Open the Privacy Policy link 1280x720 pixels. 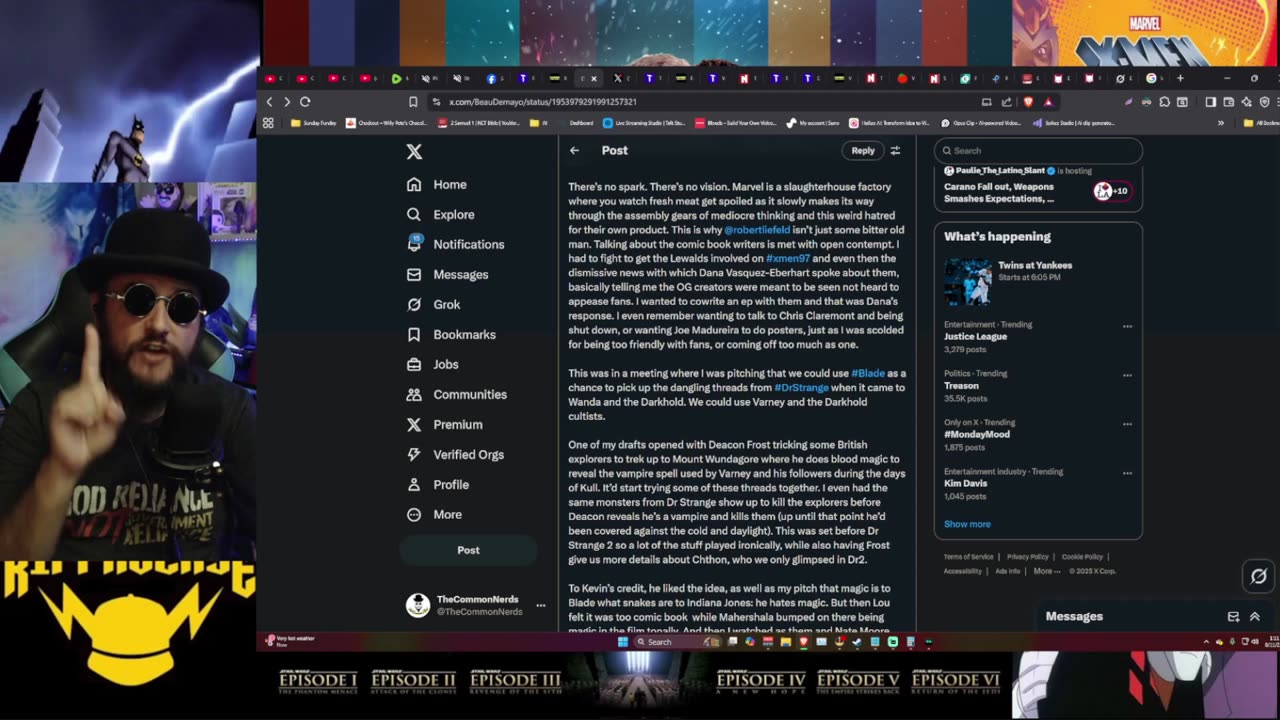tap(1027, 557)
